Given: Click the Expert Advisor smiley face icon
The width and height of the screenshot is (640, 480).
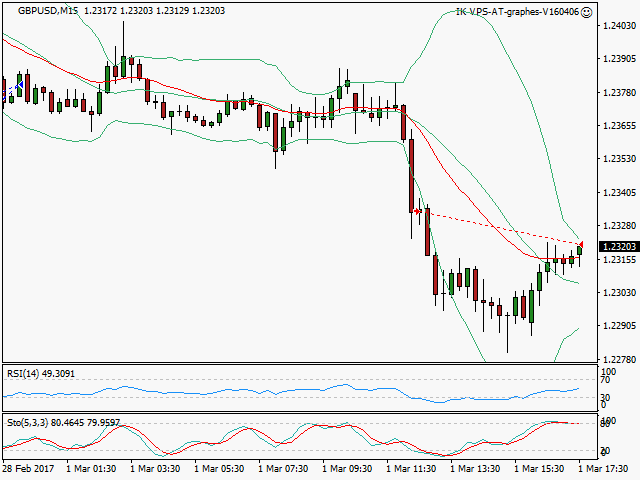Looking at the screenshot, I should click(586, 12).
